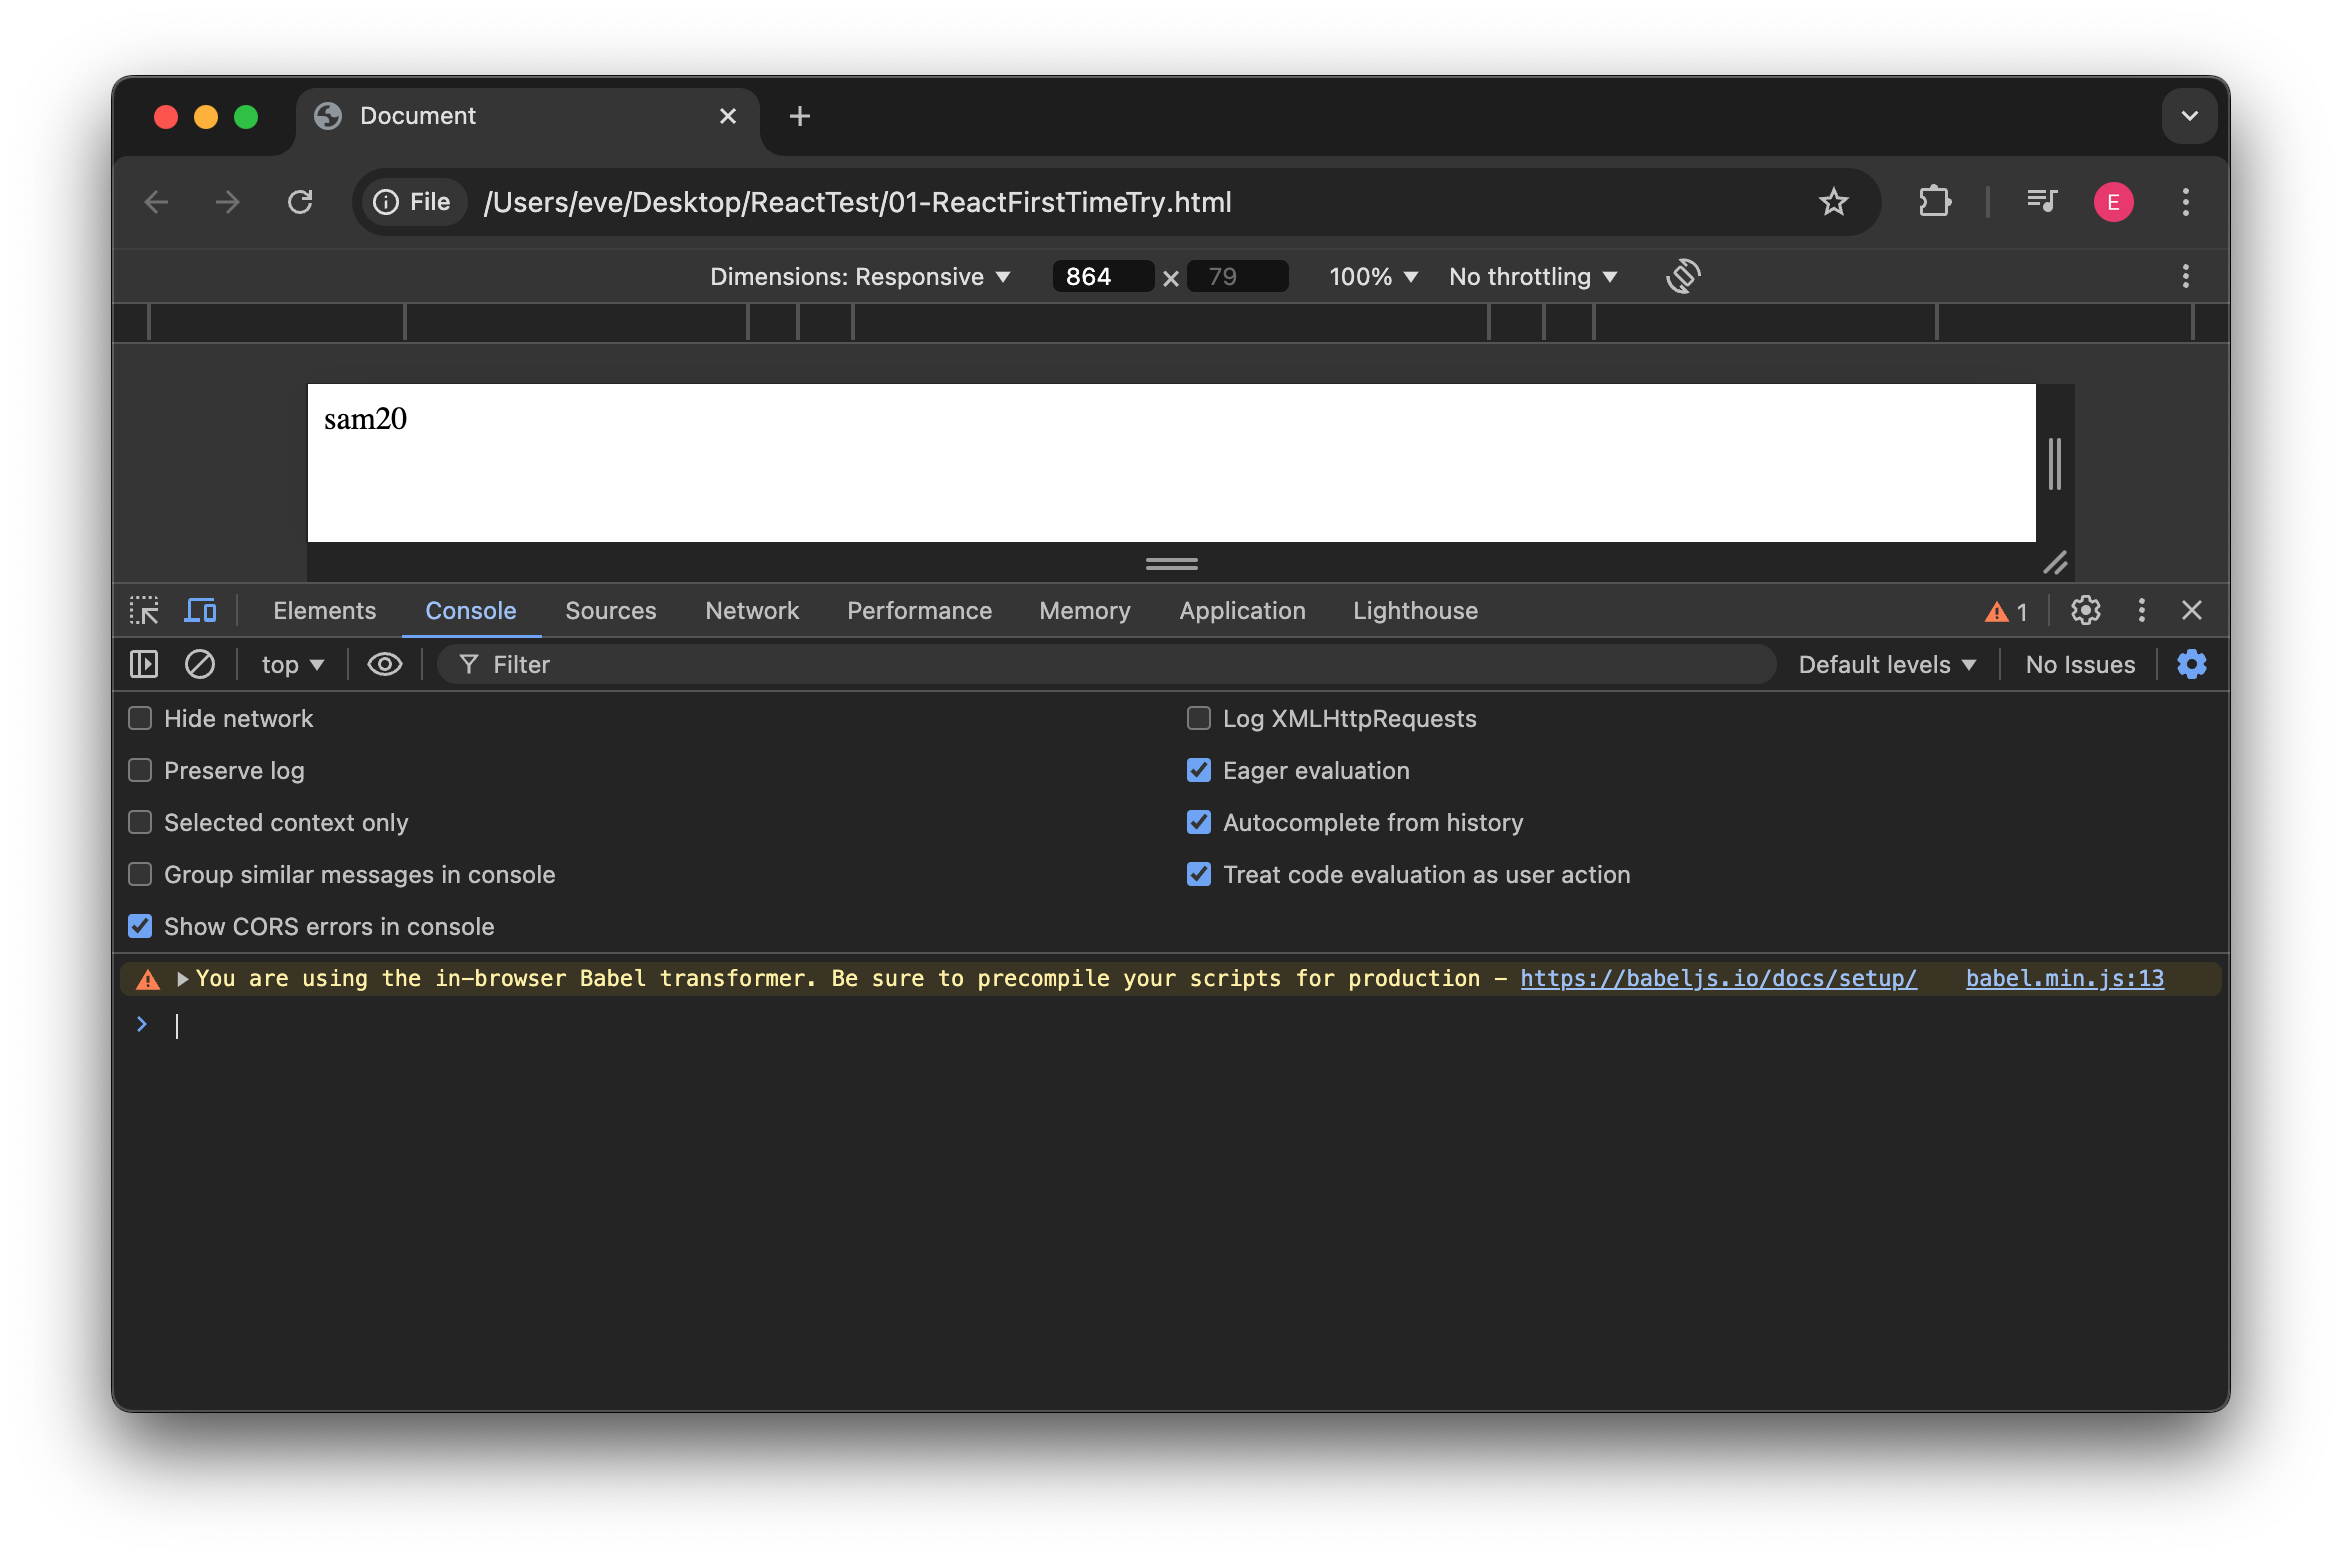Select the Inspect element tool
The height and width of the screenshot is (1560, 2342).
click(x=144, y=610)
